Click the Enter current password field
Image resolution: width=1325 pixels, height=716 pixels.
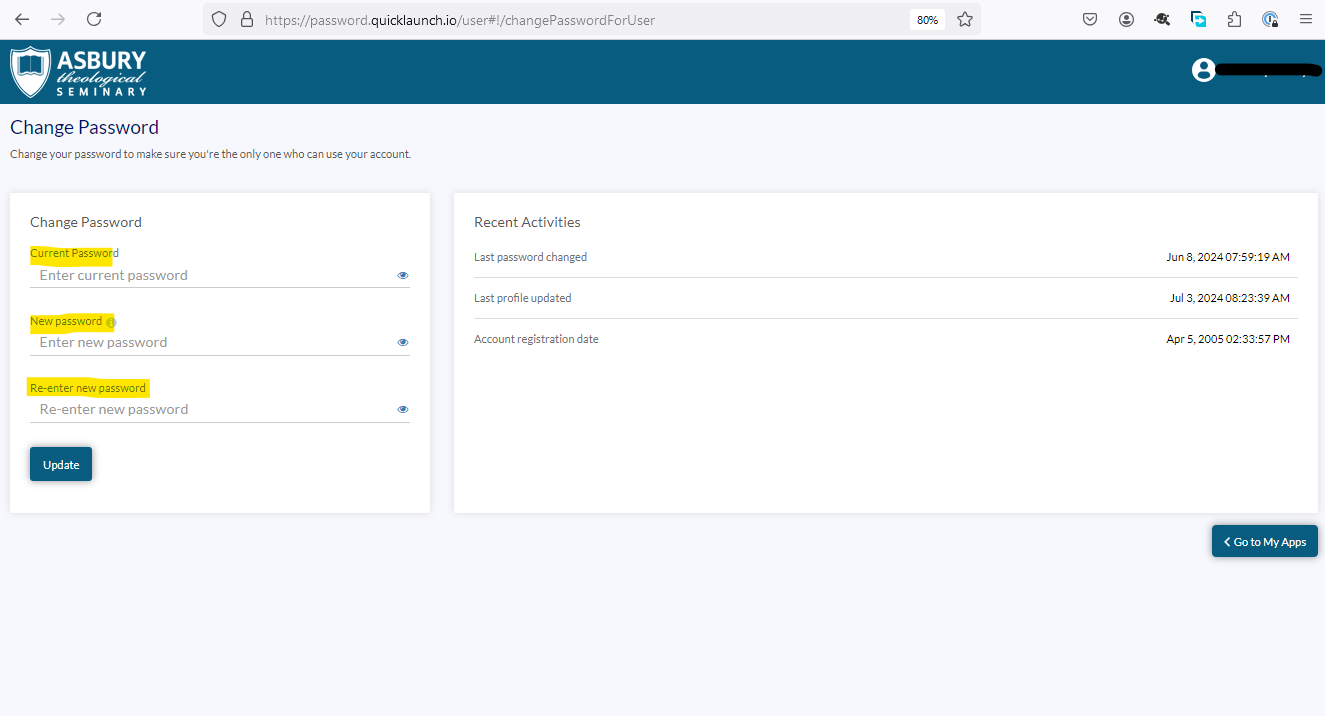210,275
